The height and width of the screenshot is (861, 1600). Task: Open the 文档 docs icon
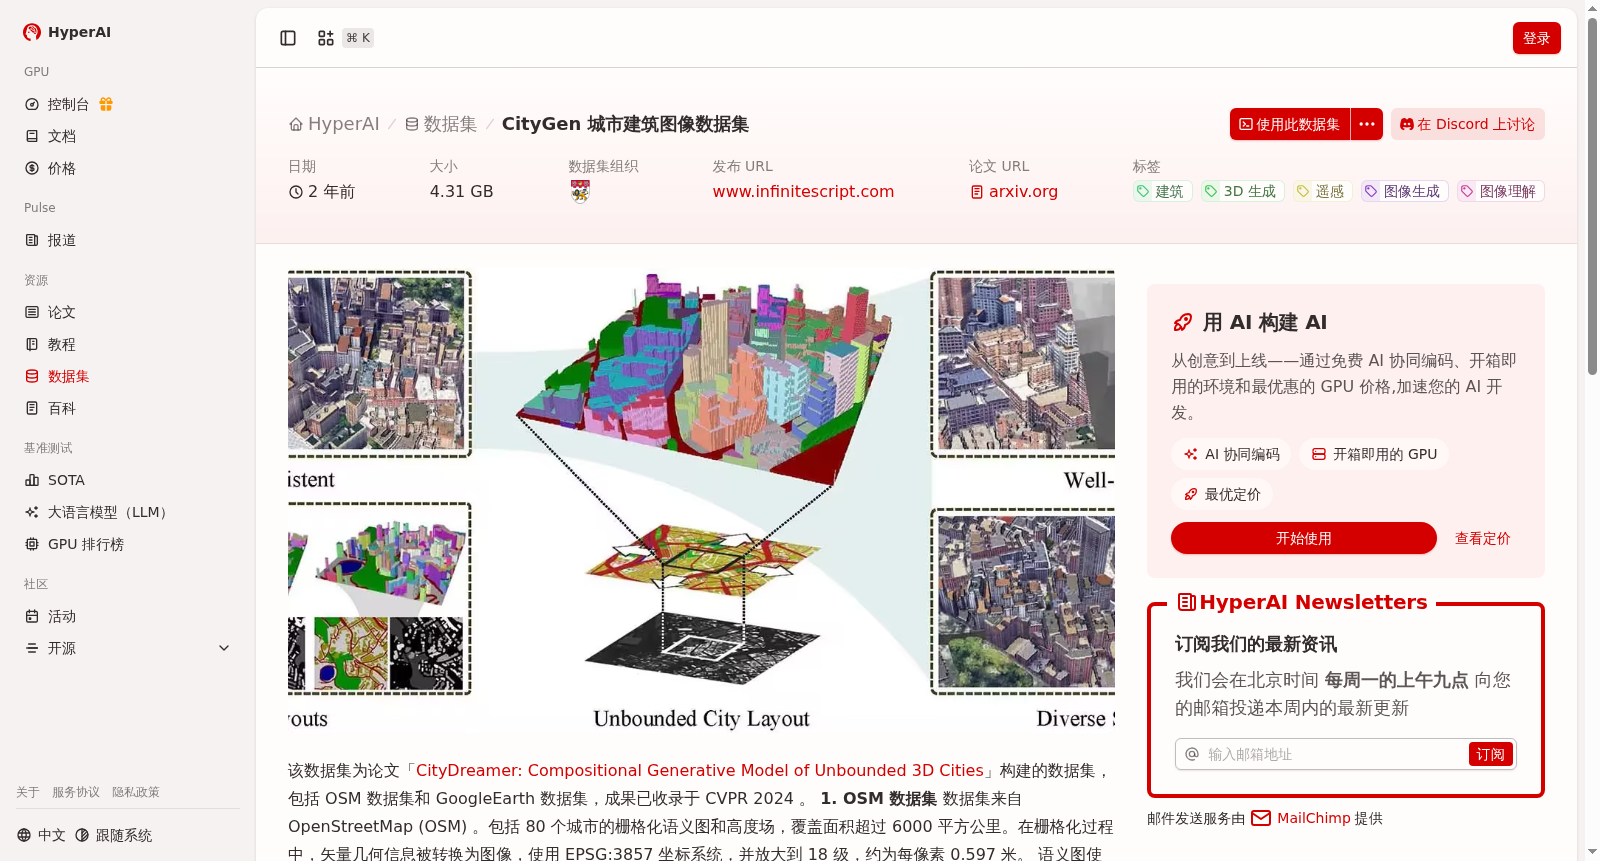32,136
